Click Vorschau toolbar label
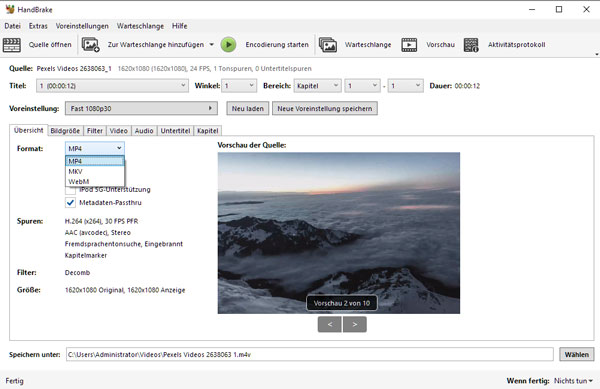Image resolution: width=600 pixels, height=389 pixels. 440,45
